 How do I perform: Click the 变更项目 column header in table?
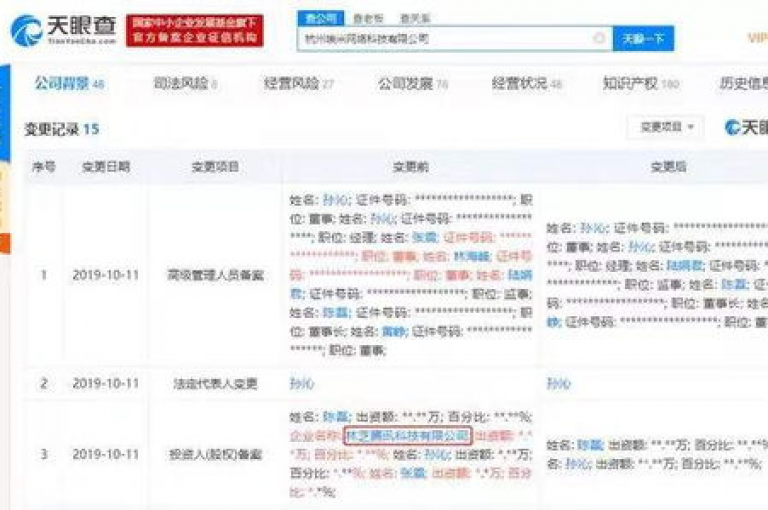coord(215,167)
